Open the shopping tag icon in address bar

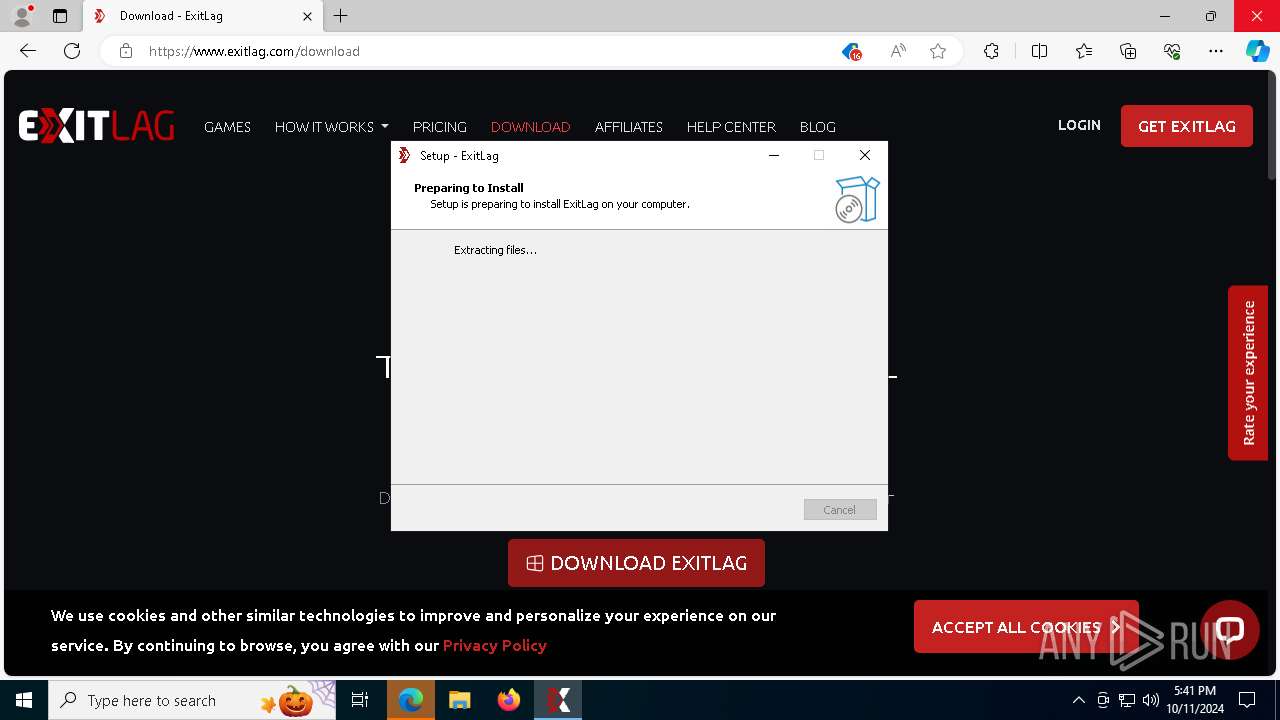tap(852, 51)
